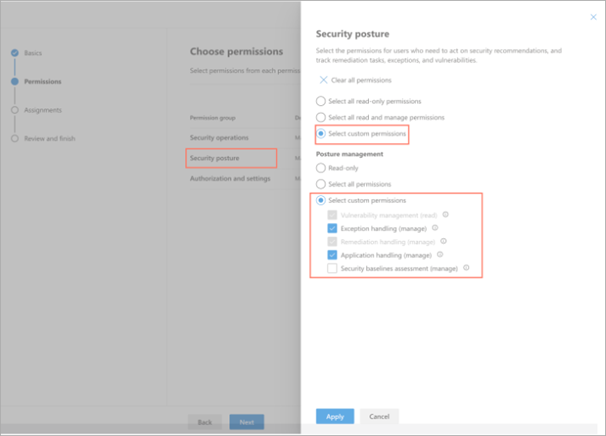This screenshot has height=436, width=606.
Task: Open the Authorization and settings permission group
Action: [x=232, y=179]
